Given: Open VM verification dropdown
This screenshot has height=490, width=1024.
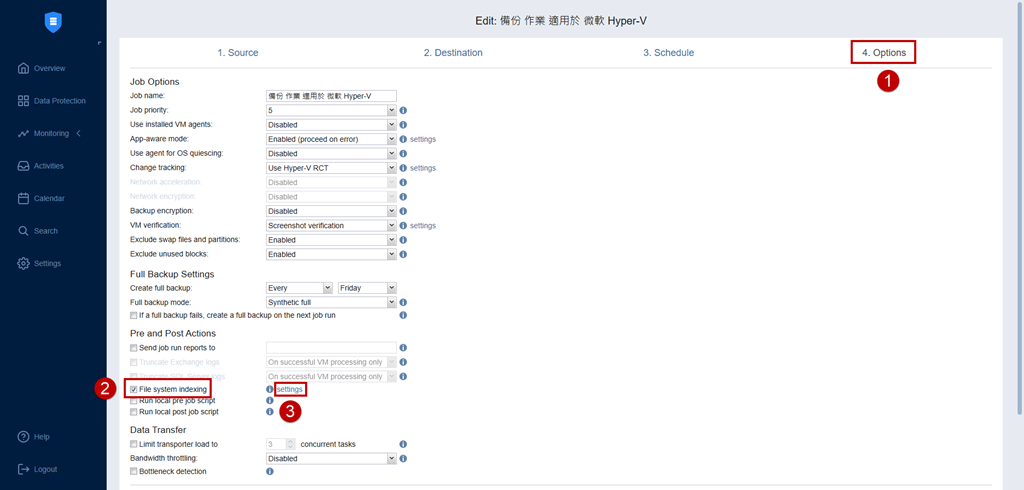Looking at the screenshot, I should pyautogui.click(x=331, y=225).
